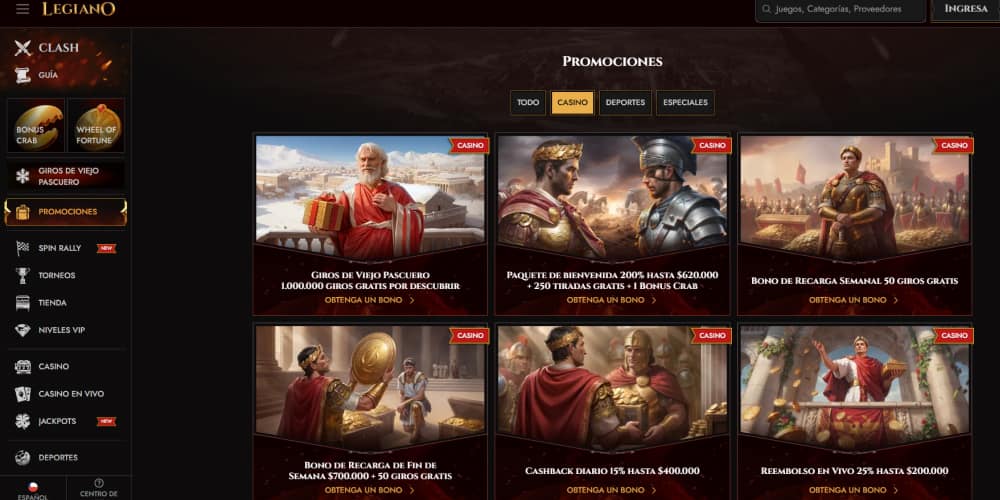Open the Centro de ayuda link
Viewport: 1000px width, 500px height.
99,490
